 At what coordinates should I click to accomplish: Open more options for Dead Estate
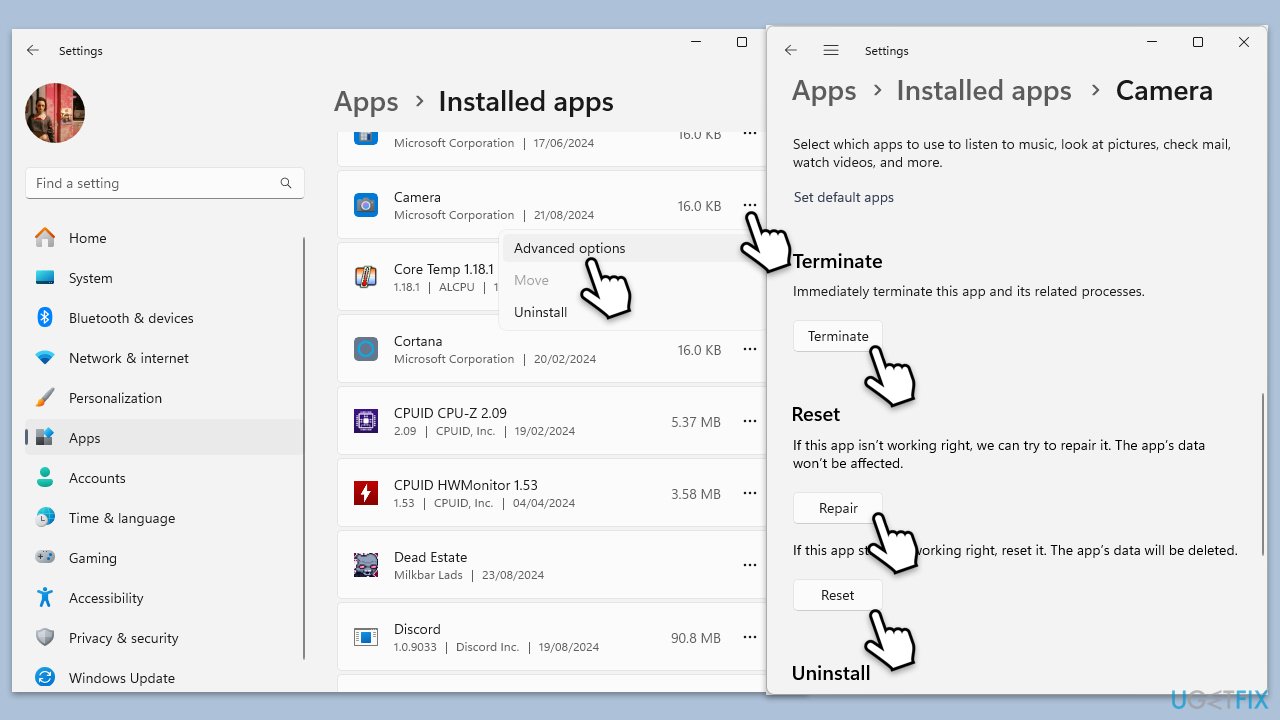[749, 566]
